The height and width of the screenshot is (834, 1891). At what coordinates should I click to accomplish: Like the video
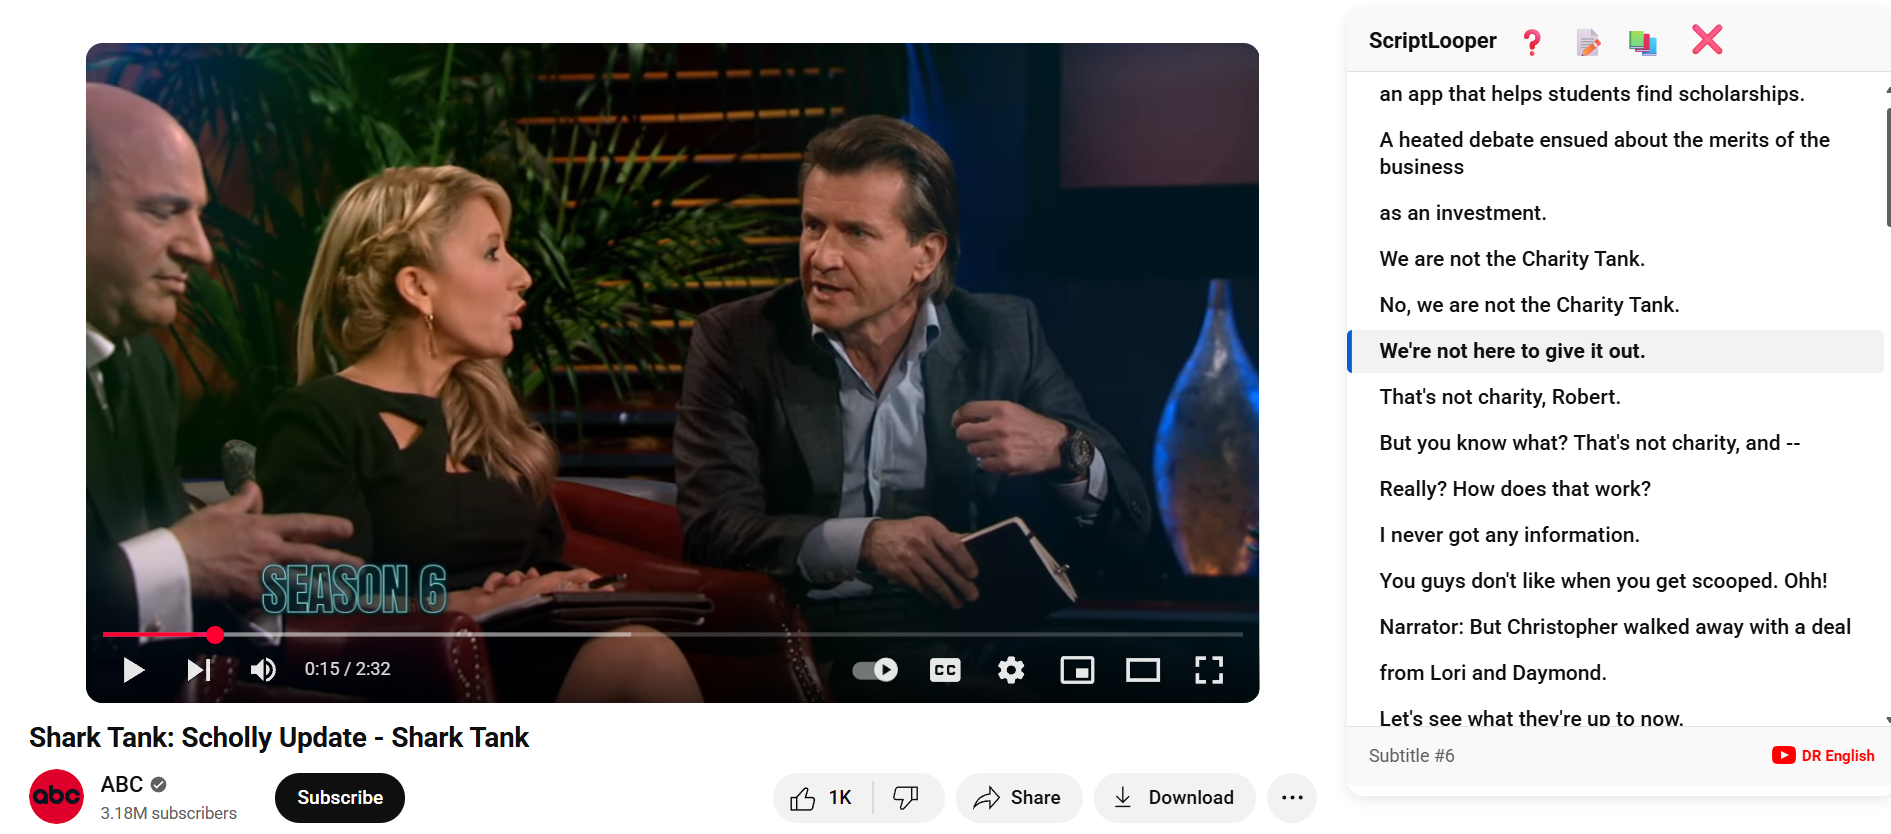[822, 797]
